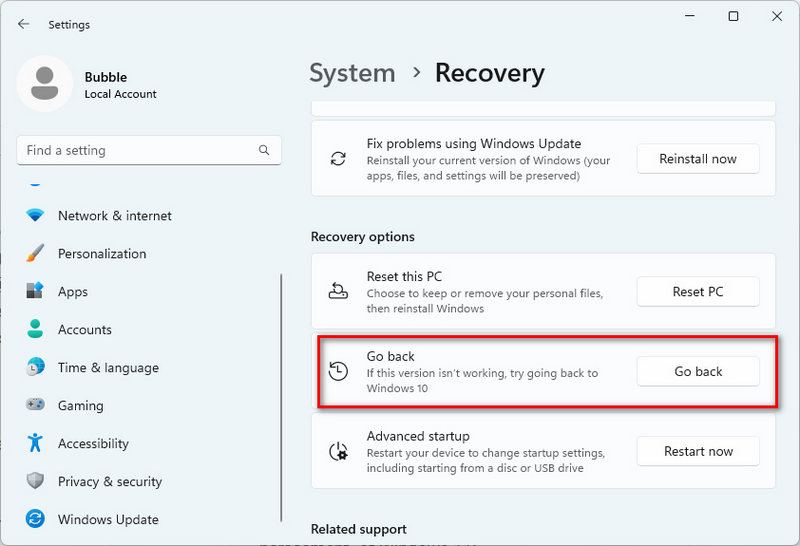
Task: Click the Go back card title text
Action: (390, 356)
